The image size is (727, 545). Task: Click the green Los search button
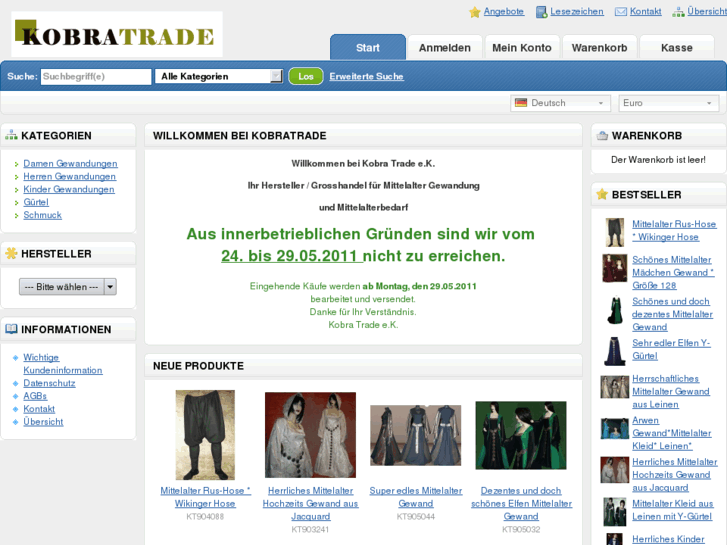click(306, 76)
